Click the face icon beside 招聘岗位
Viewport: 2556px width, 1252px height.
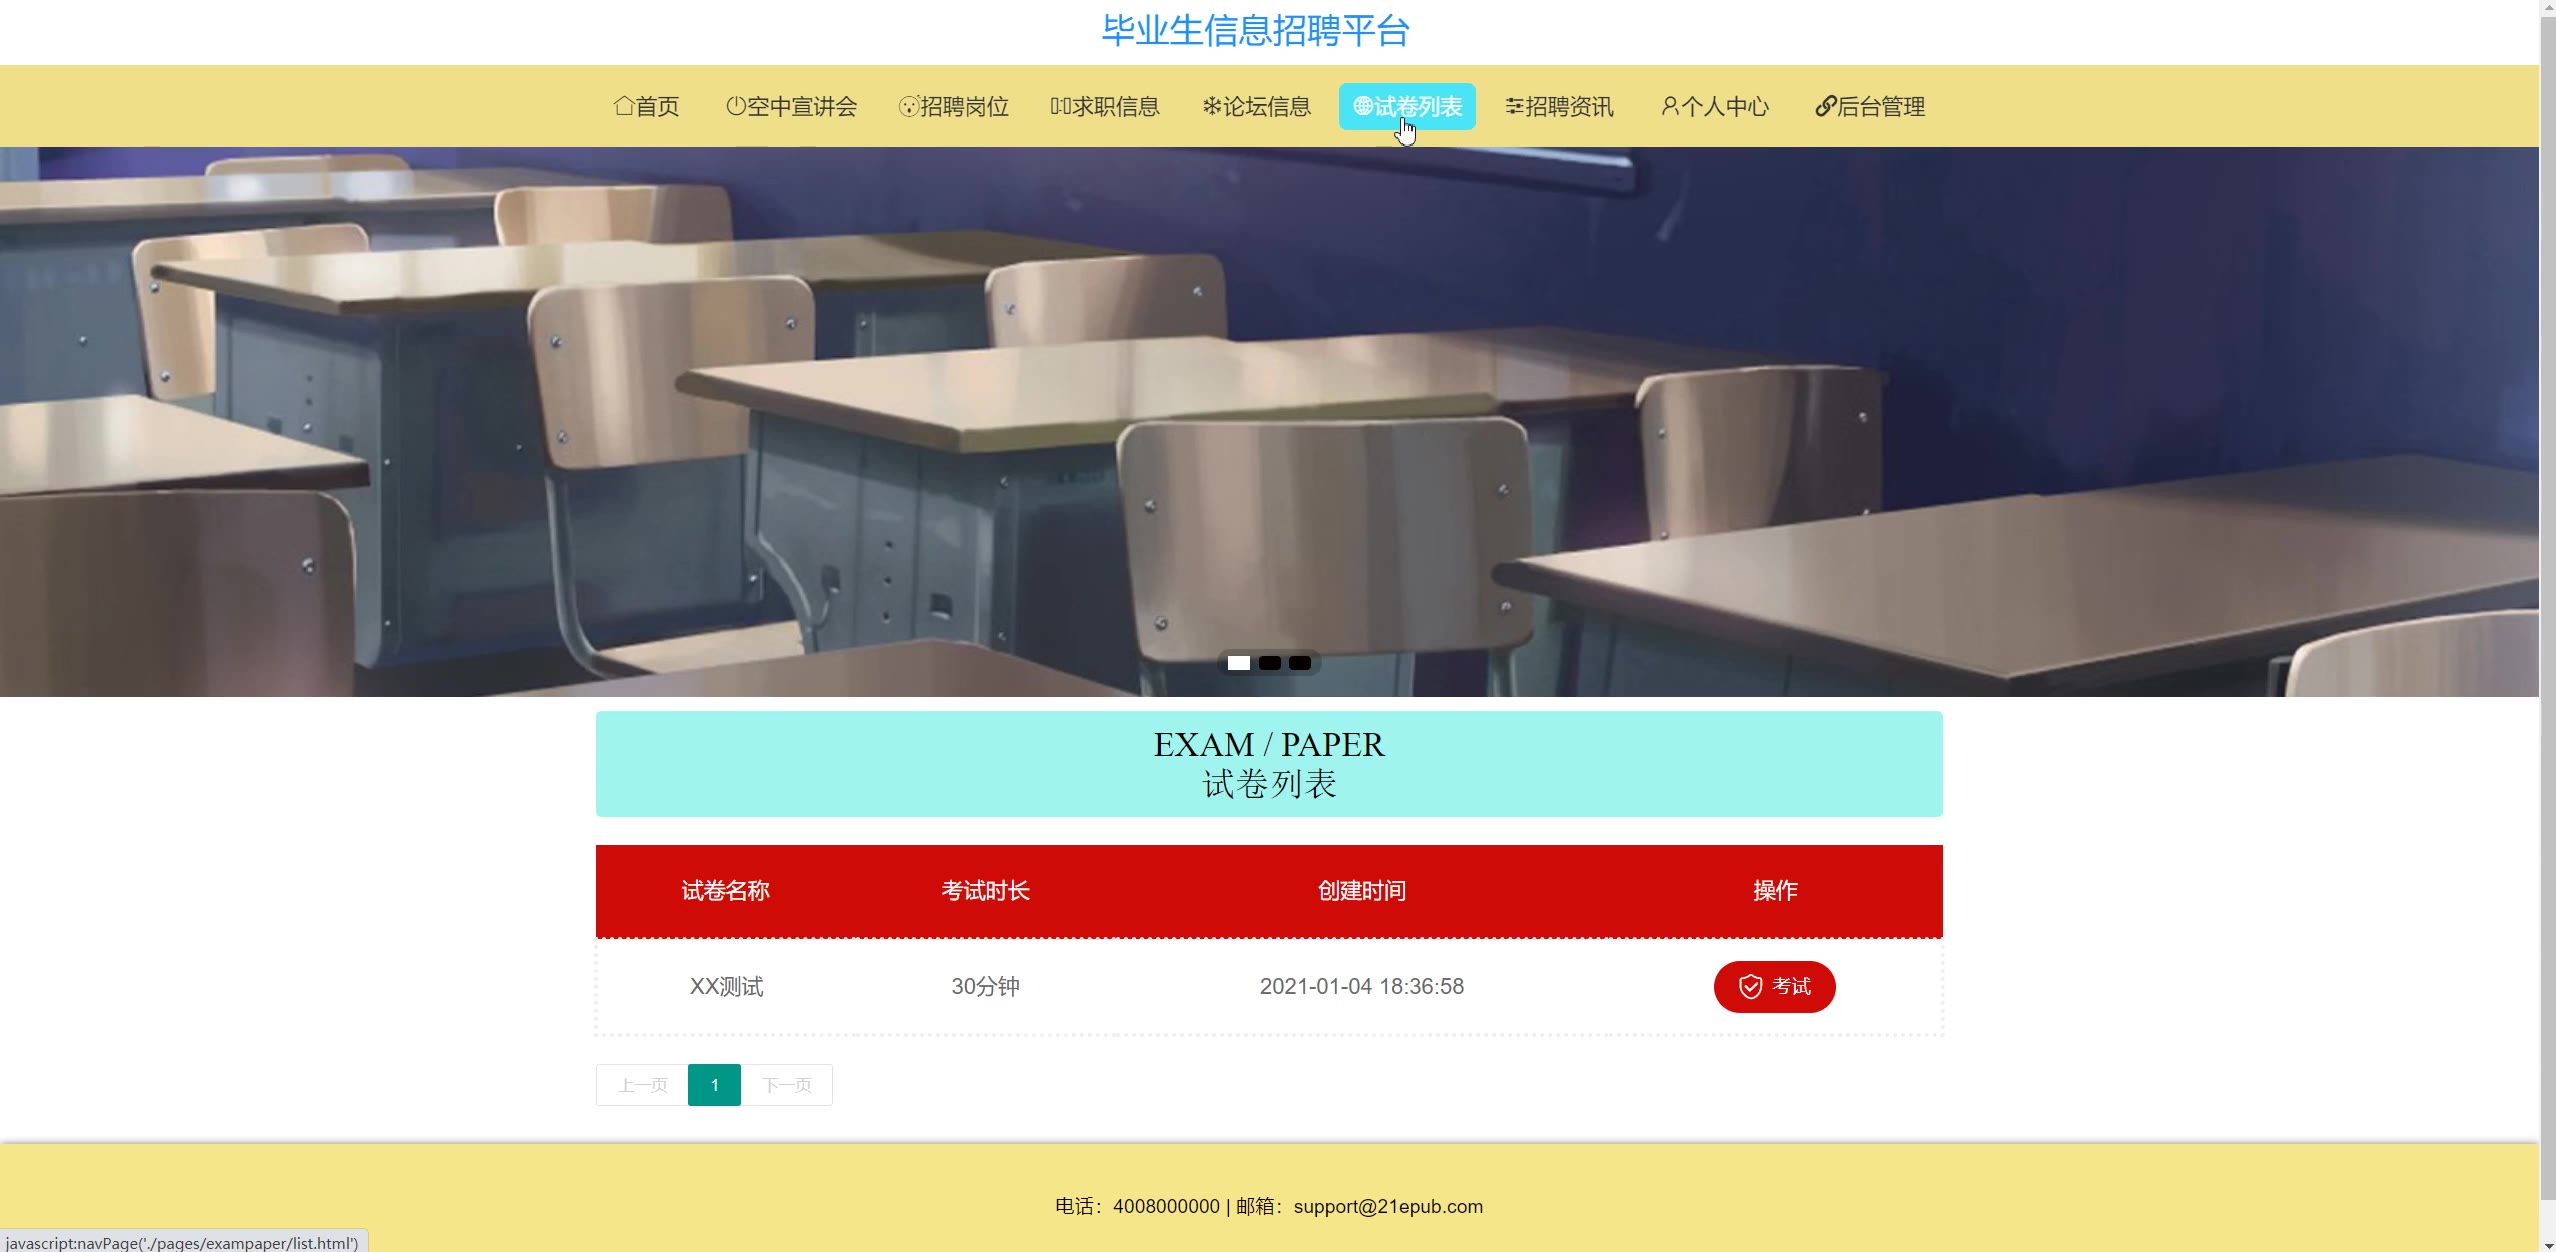pyautogui.click(x=909, y=106)
